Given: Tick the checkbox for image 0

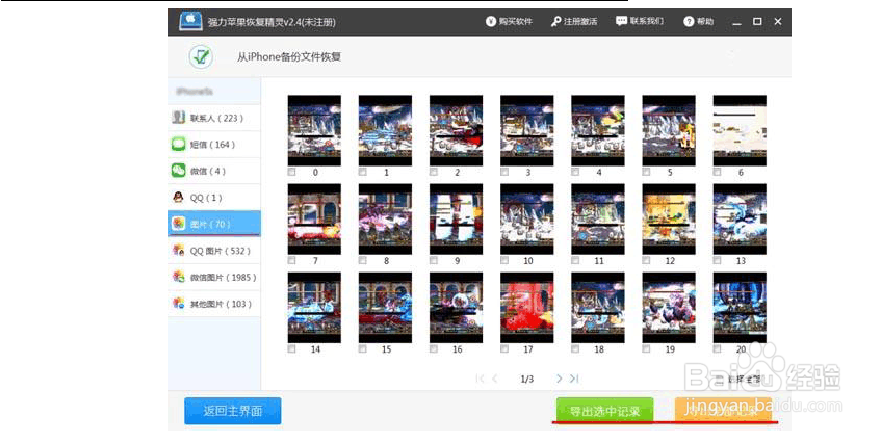Looking at the screenshot, I should (x=291, y=172).
